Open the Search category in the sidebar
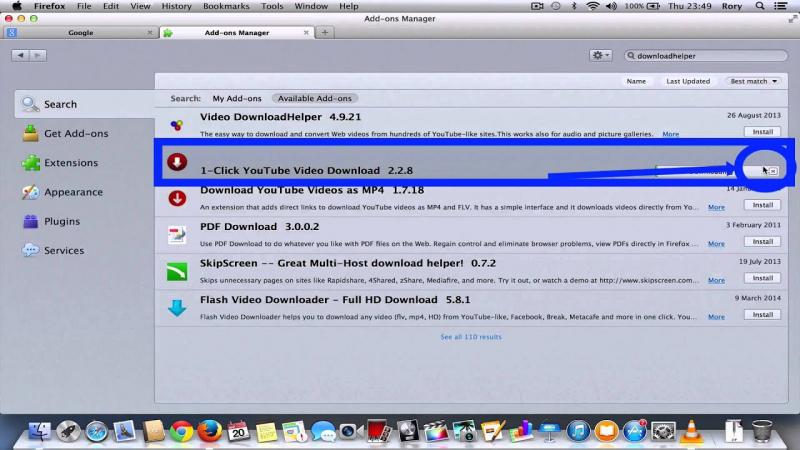Viewport: 800px width, 450px height. click(85, 104)
